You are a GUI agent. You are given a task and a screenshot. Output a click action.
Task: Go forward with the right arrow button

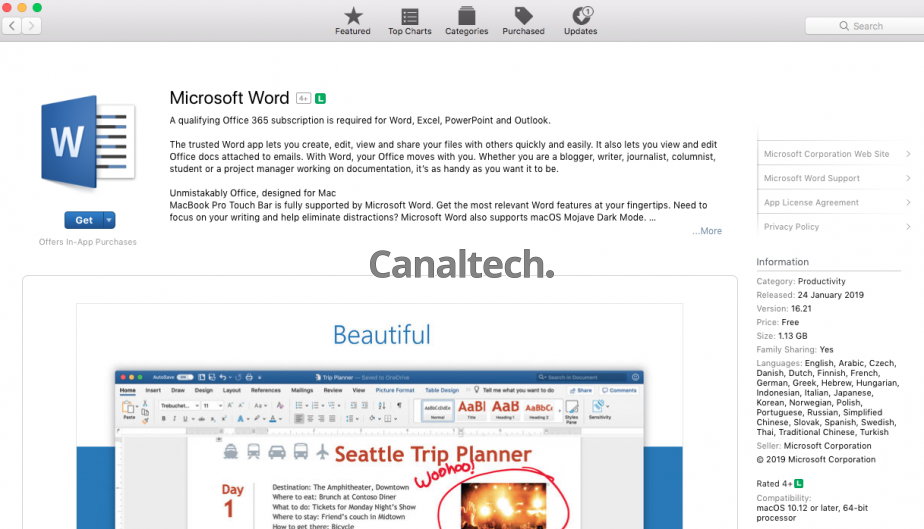click(x=32, y=25)
